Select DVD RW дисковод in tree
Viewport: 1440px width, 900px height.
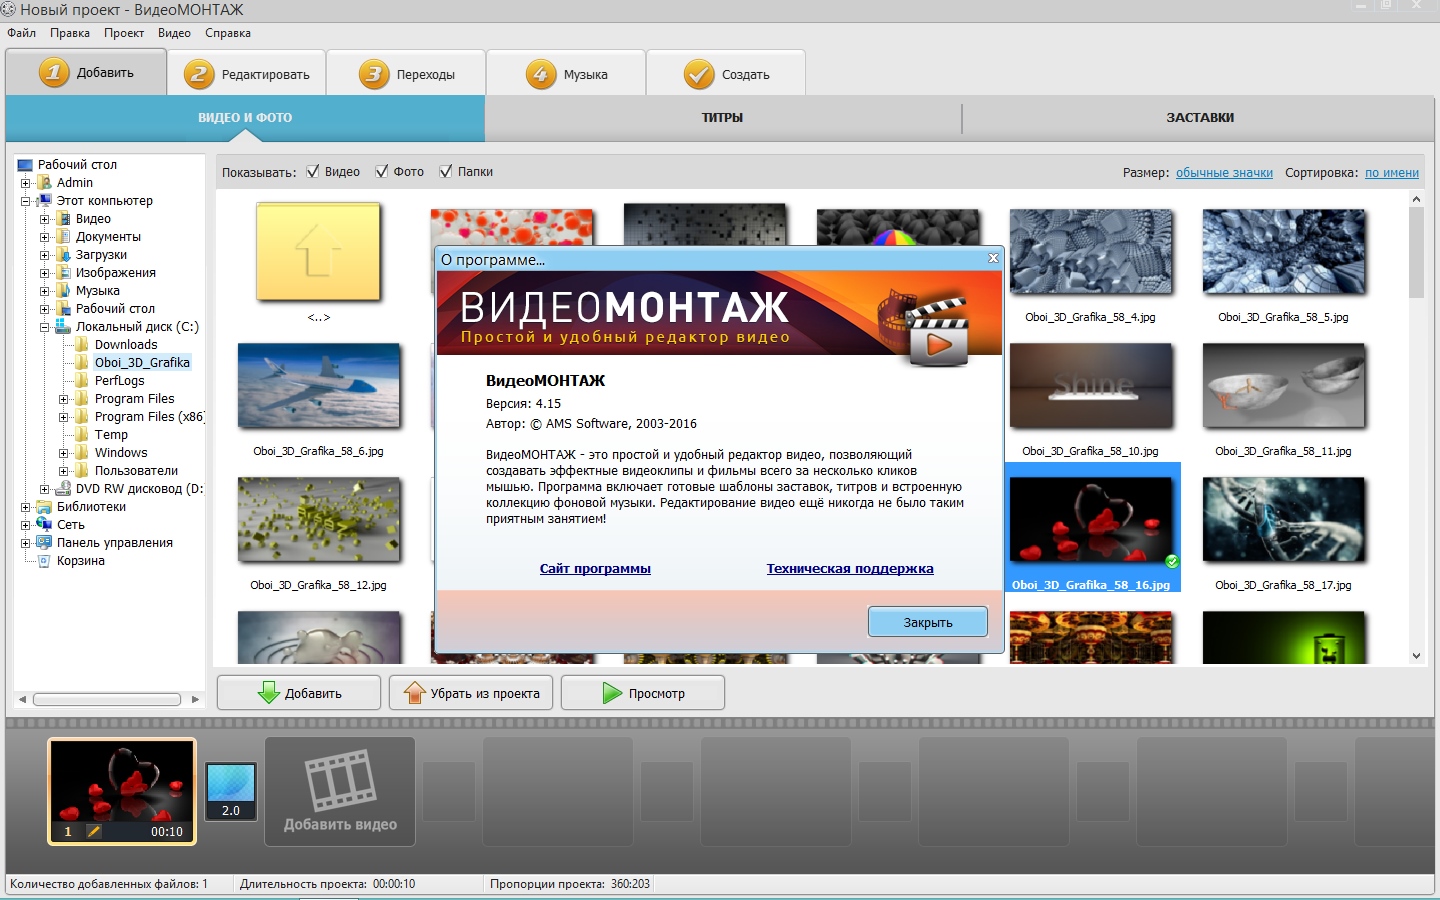139,489
